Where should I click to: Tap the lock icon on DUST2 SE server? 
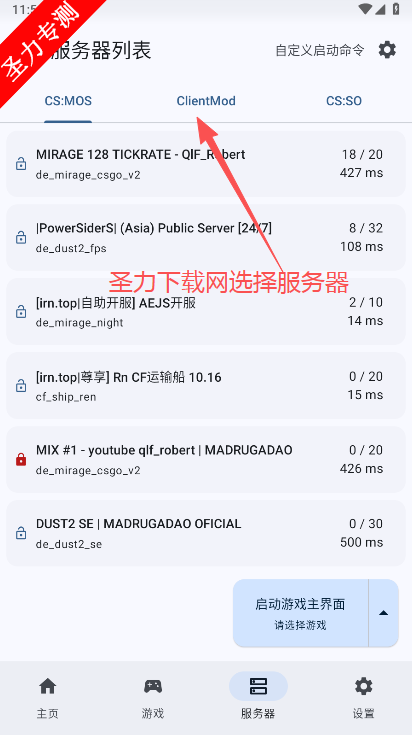pyautogui.click(x=21, y=533)
